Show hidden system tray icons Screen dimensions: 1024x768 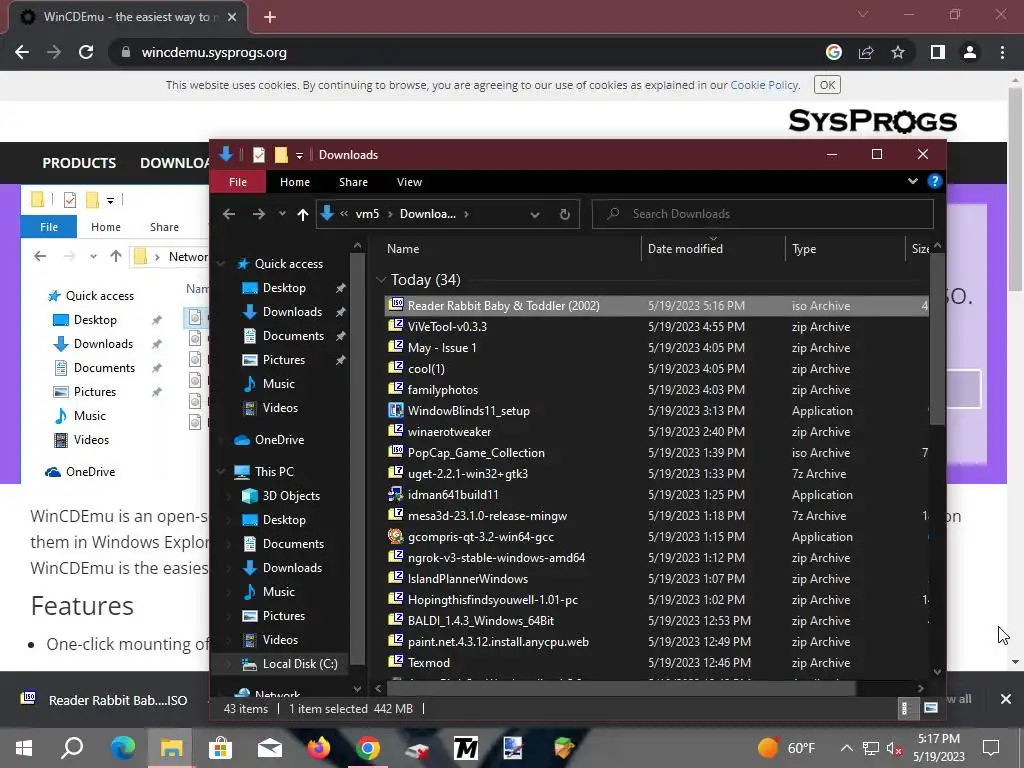846,748
